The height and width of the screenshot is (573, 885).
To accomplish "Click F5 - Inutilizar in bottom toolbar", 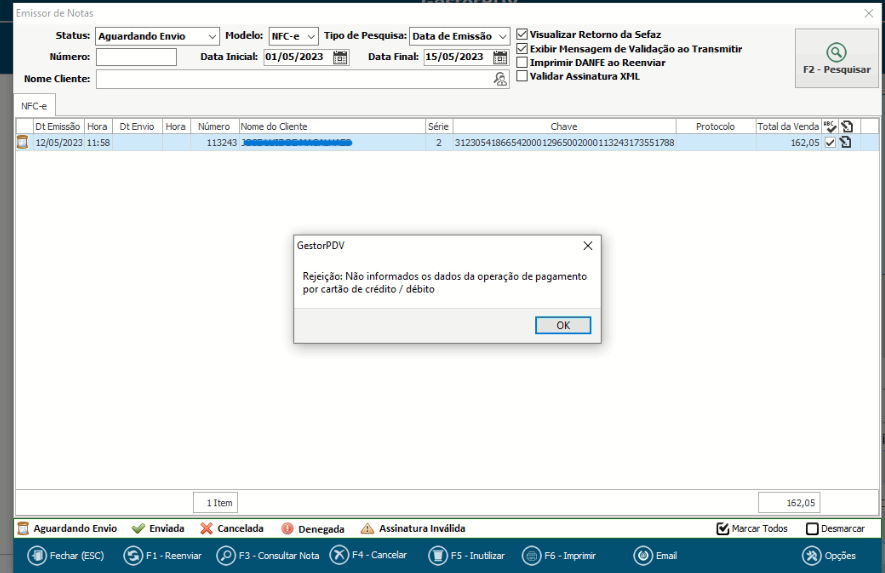I will [467, 556].
